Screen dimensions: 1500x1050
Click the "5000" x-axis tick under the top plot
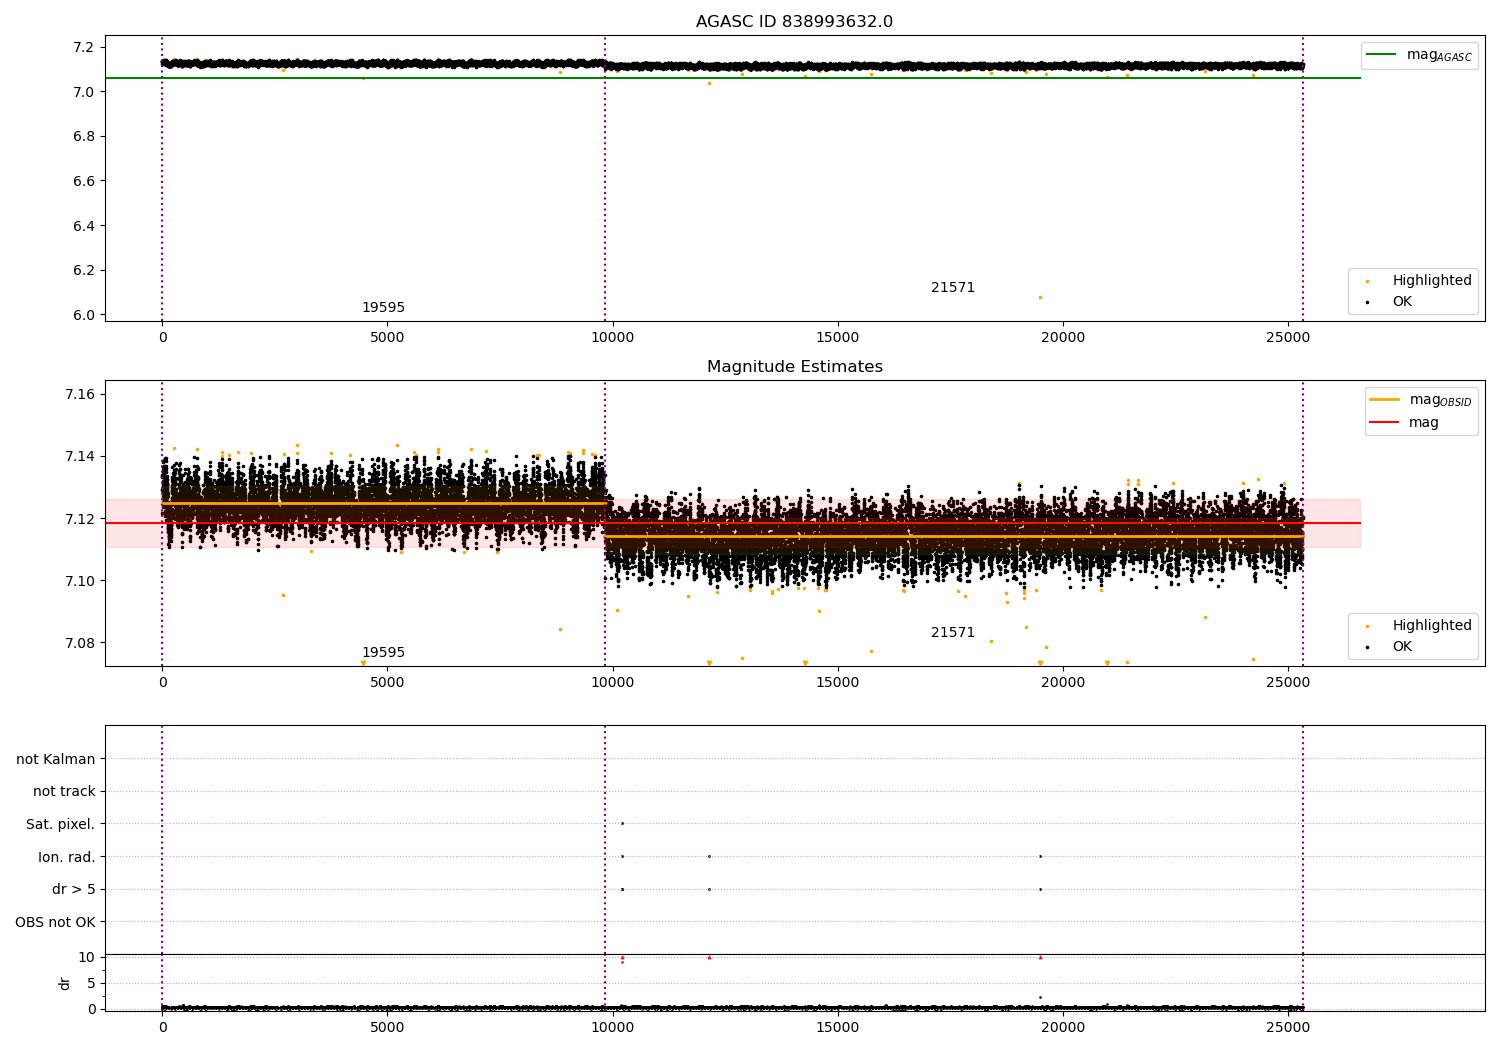coord(387,338)
